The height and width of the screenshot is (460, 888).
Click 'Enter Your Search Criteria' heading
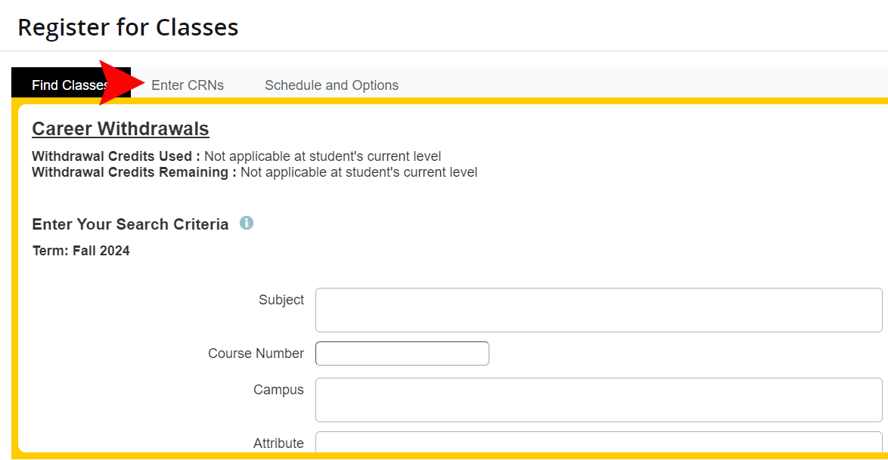coord(130,224)
